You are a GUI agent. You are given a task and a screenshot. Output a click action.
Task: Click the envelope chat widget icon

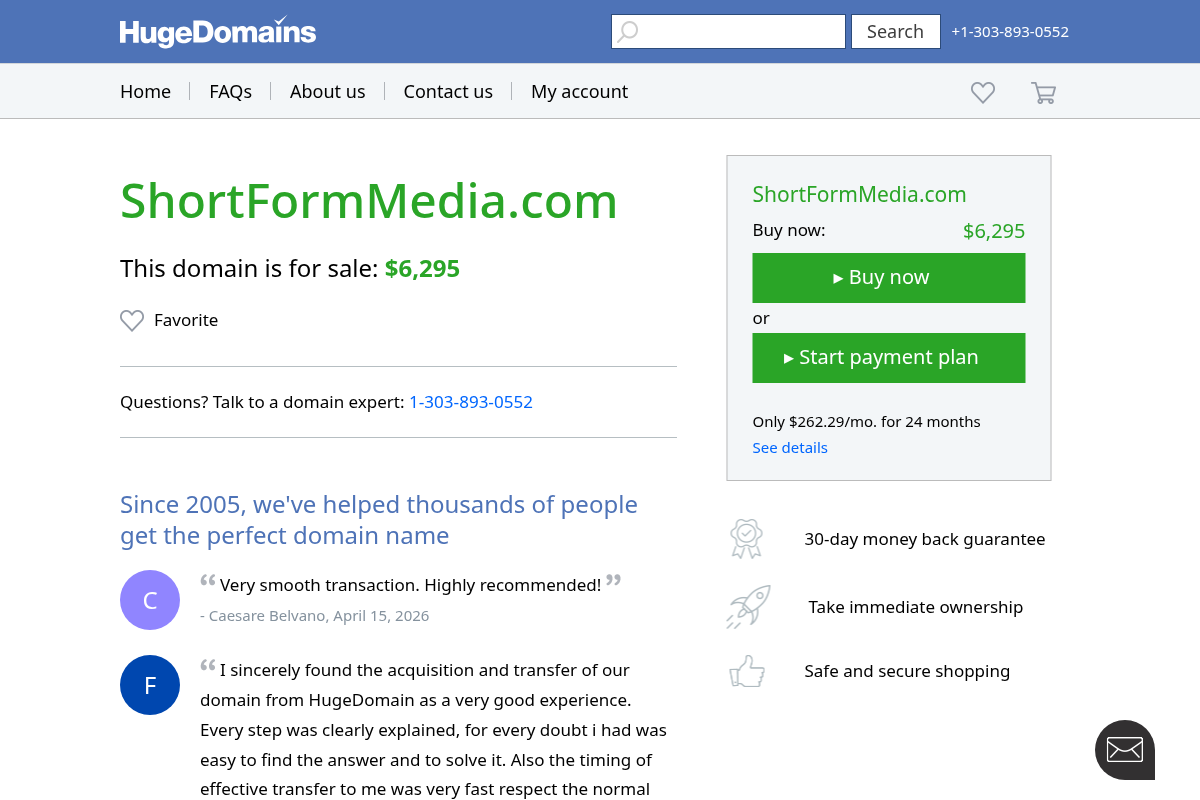[1125, 749]
